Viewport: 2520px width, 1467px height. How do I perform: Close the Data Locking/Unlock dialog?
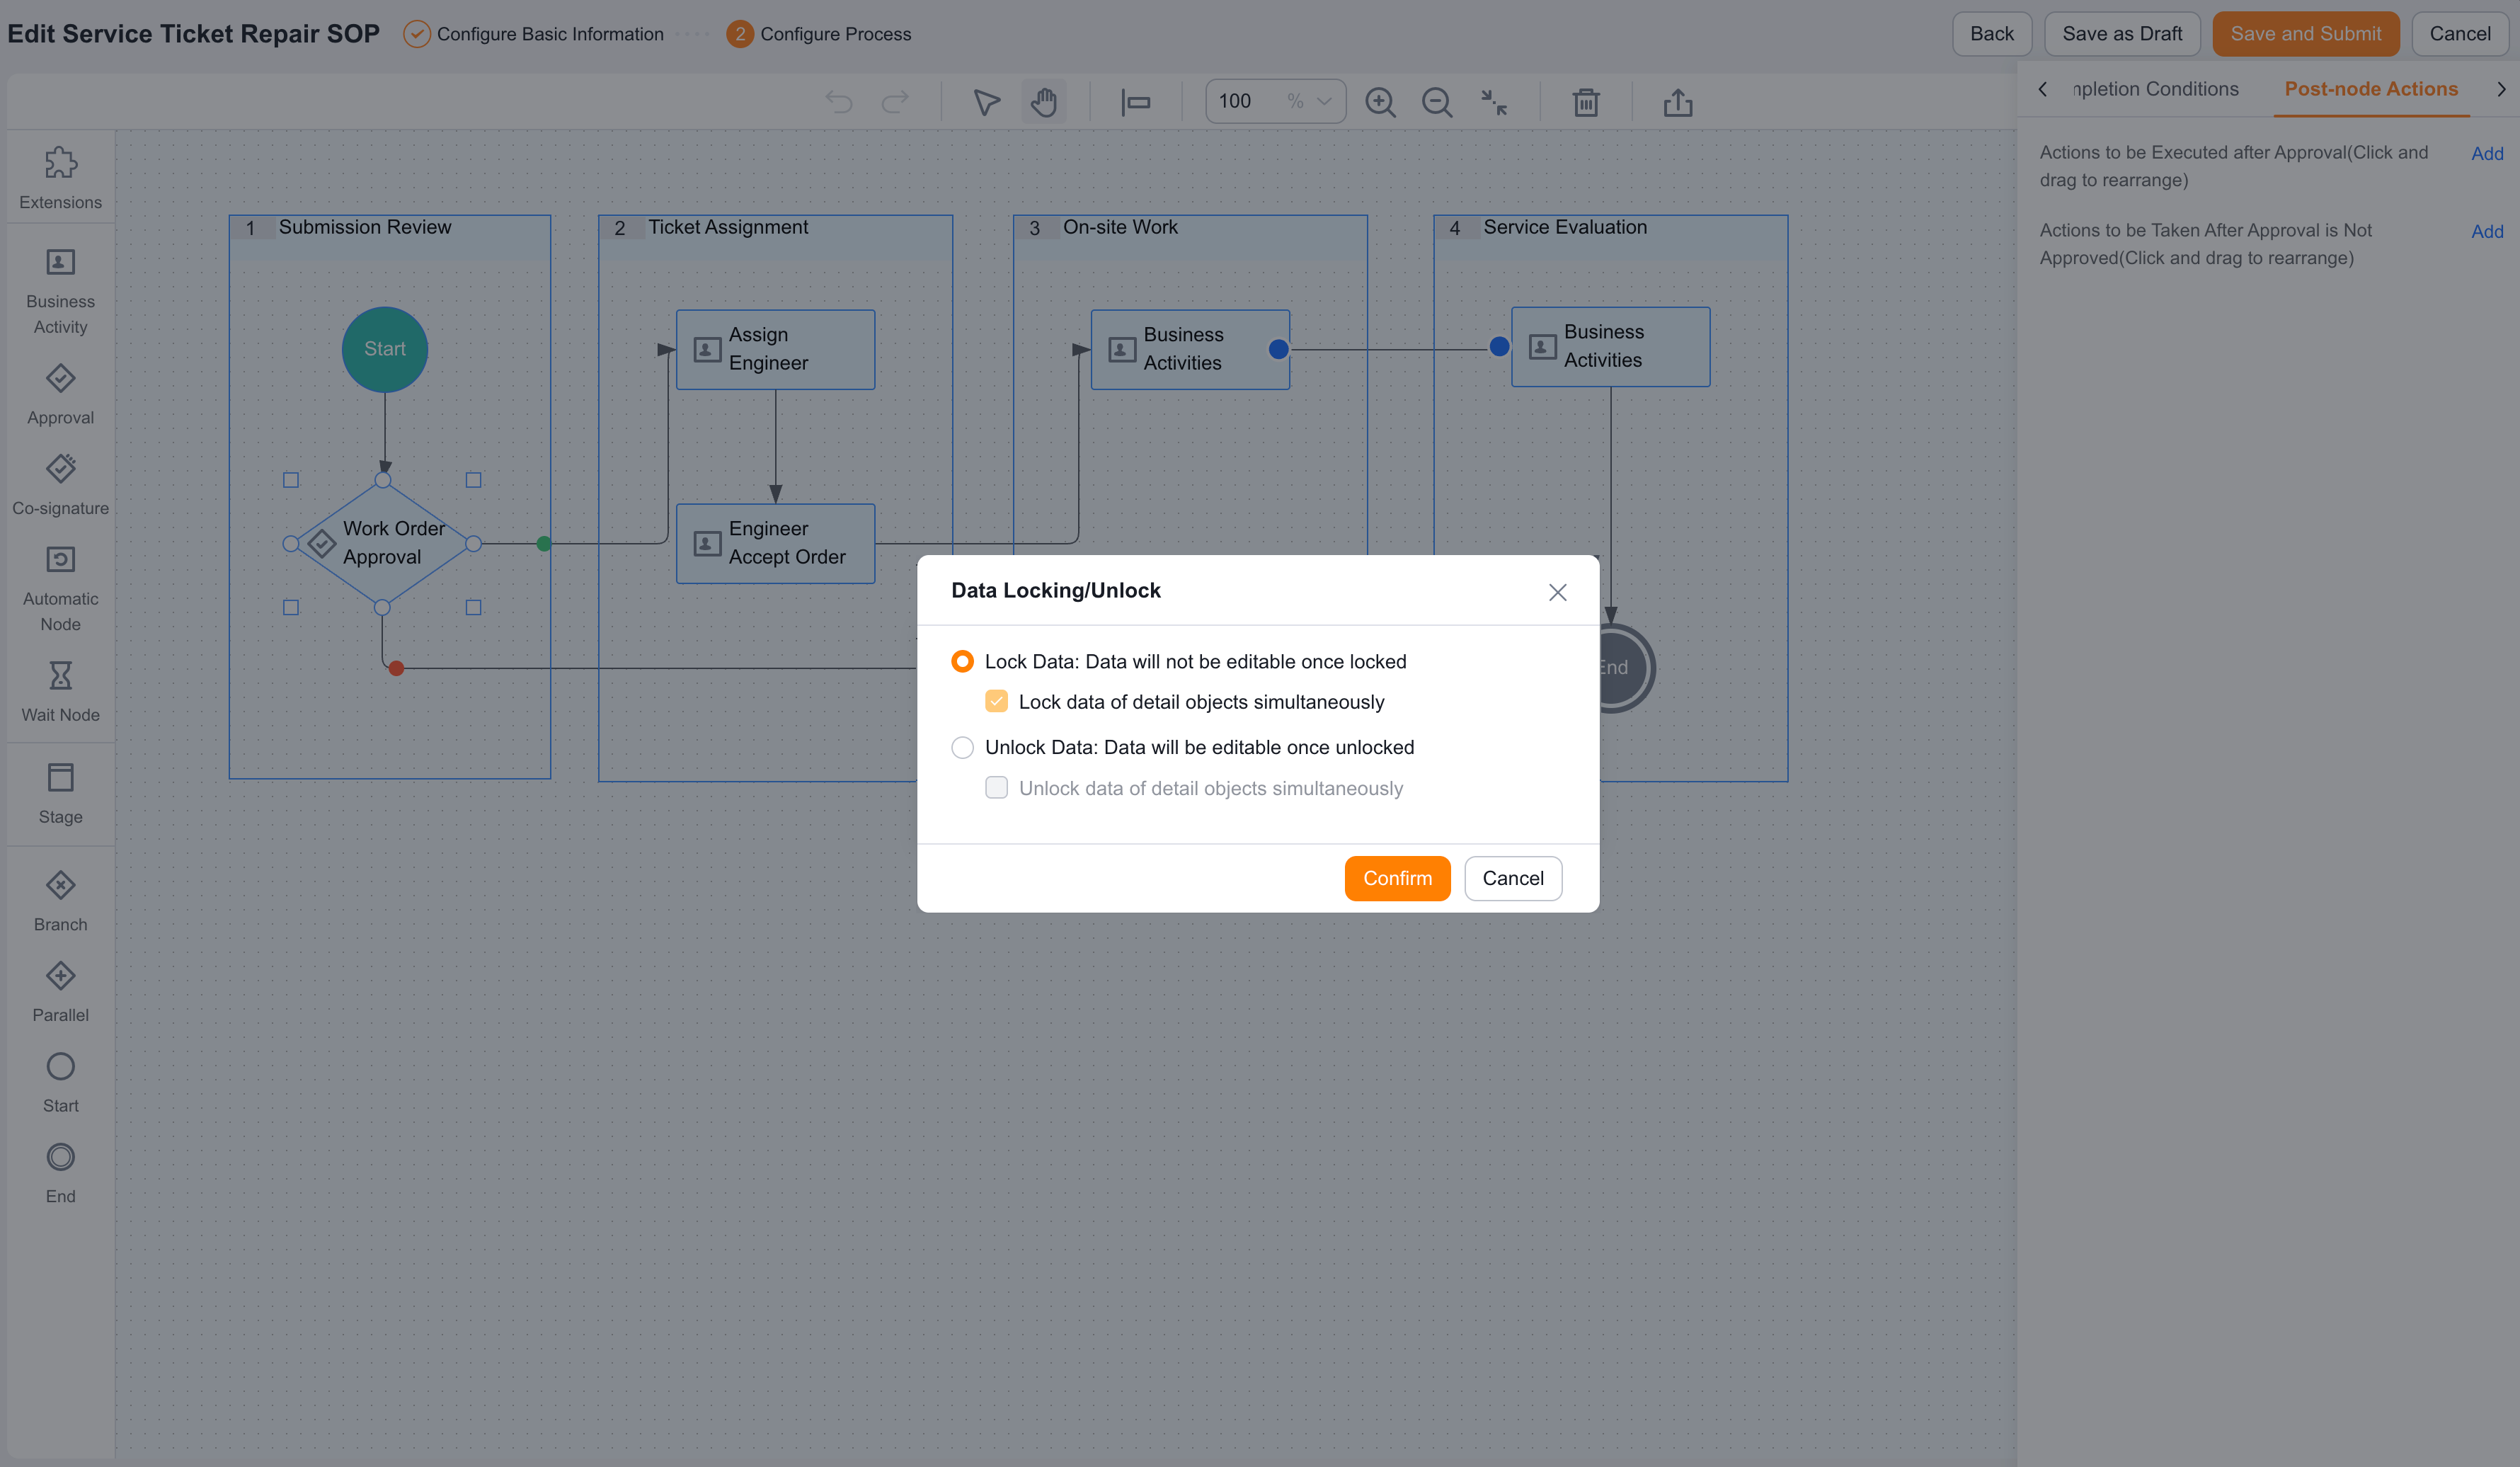click(x=1557, y=592)
